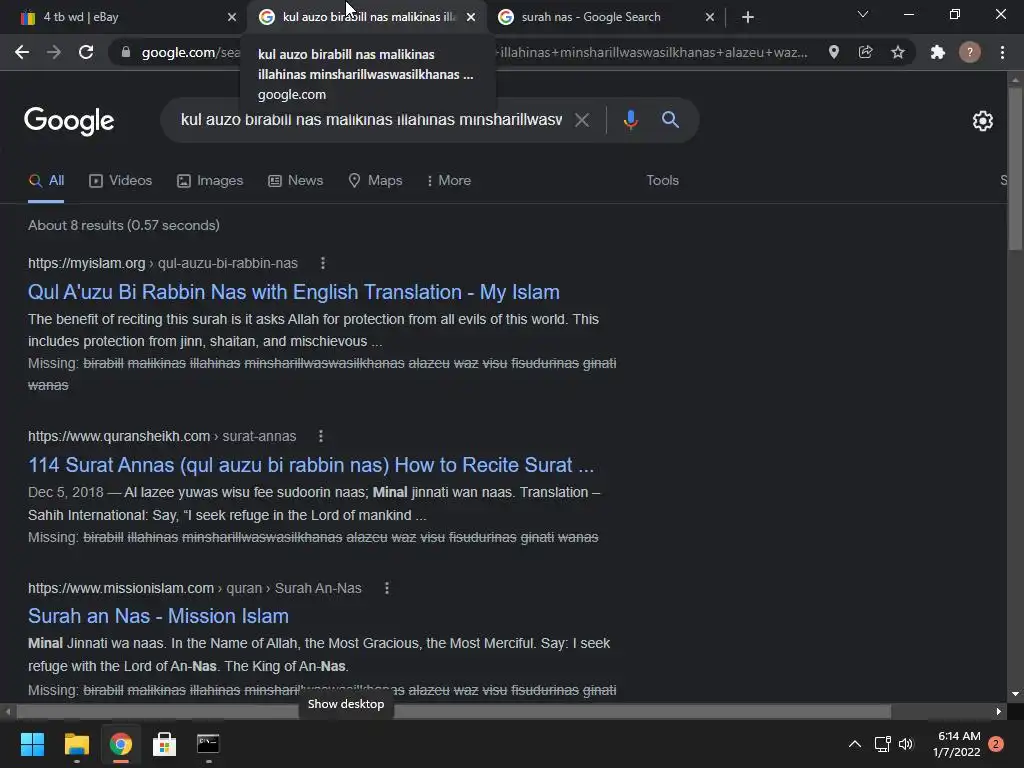The height and width of the screenshot is (768, 1024).
Task: Click 'About 8 results (0.57 seconds)' text
Action: pos(123,225)
